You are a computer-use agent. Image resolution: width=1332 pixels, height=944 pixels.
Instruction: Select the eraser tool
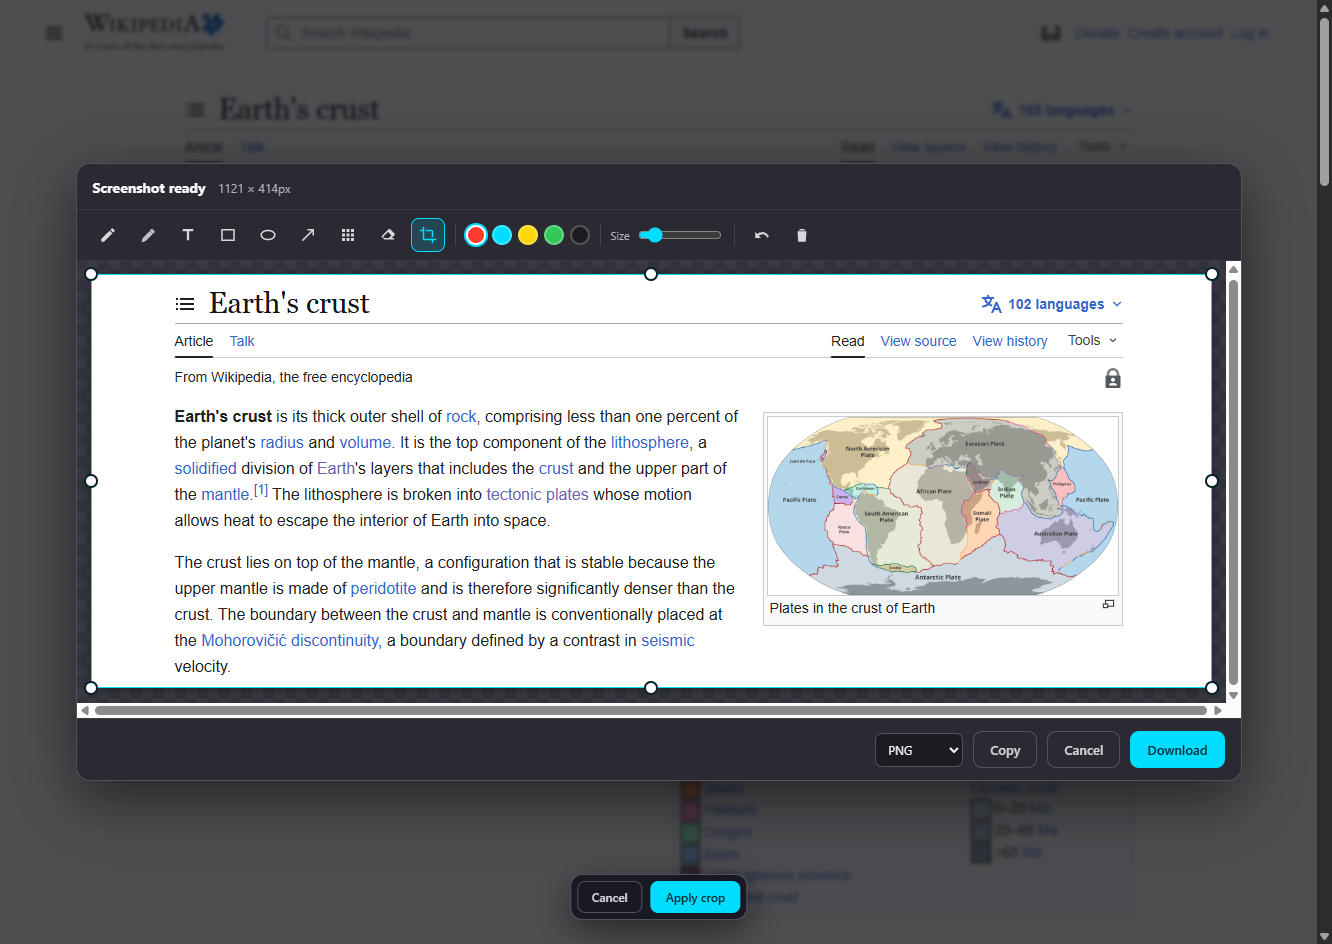point(388,235)
